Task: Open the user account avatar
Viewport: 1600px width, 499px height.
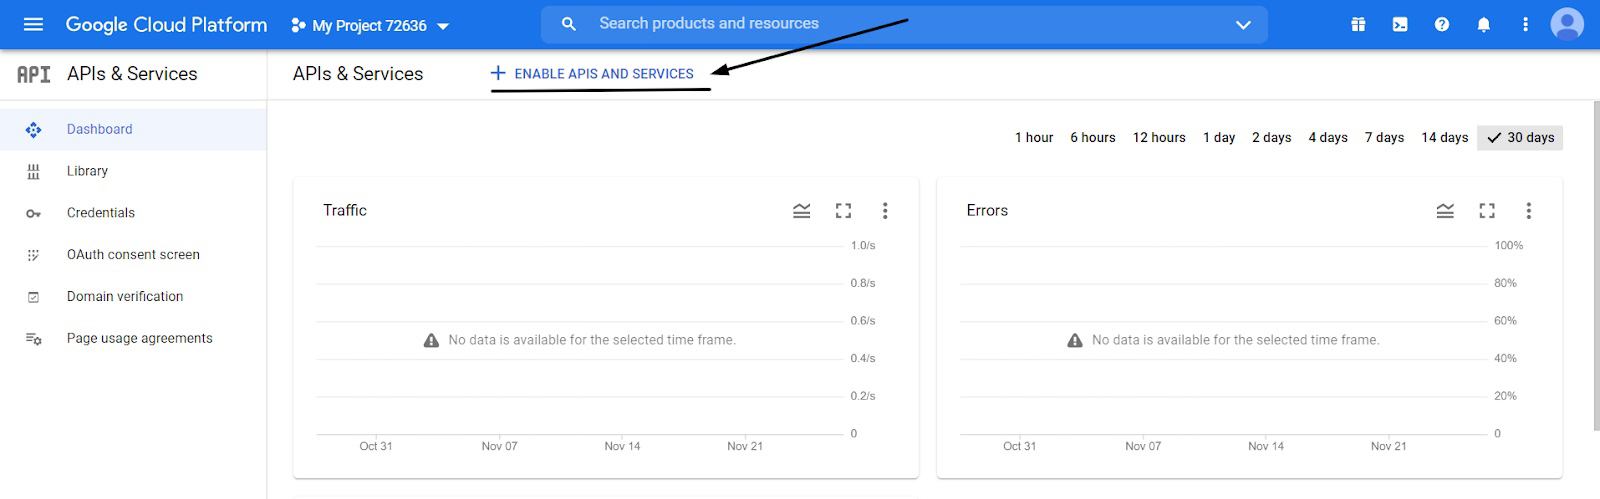Action: point(1567,24)
